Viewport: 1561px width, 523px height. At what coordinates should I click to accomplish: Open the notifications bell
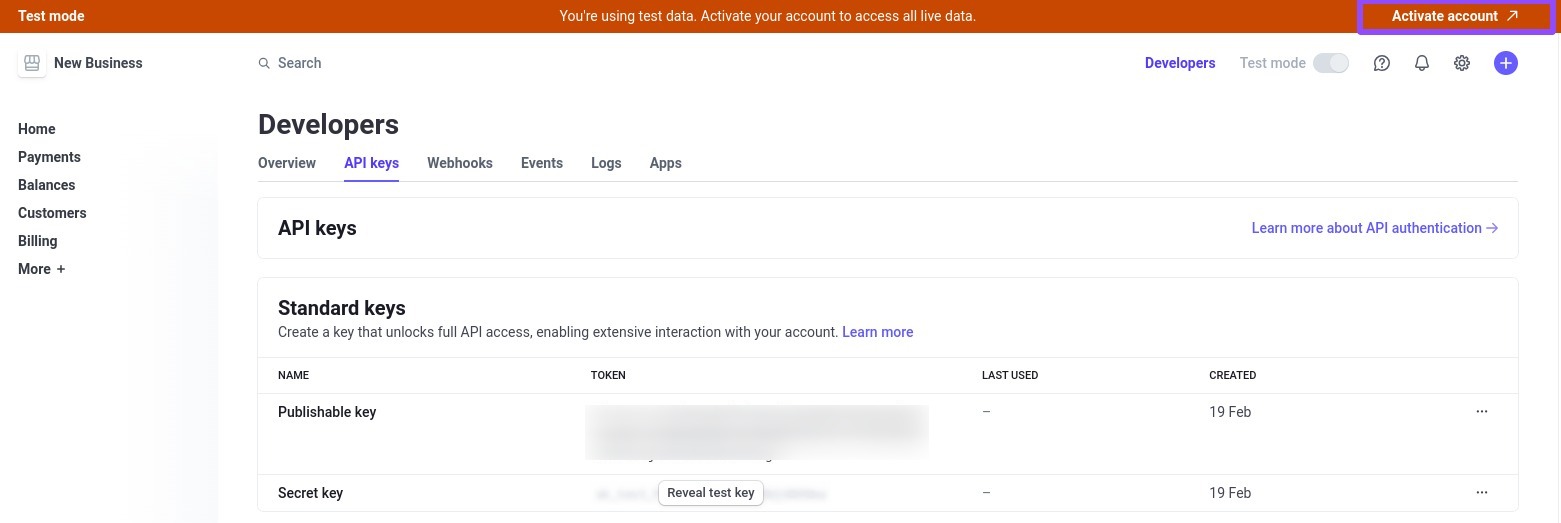[1422, 63]
